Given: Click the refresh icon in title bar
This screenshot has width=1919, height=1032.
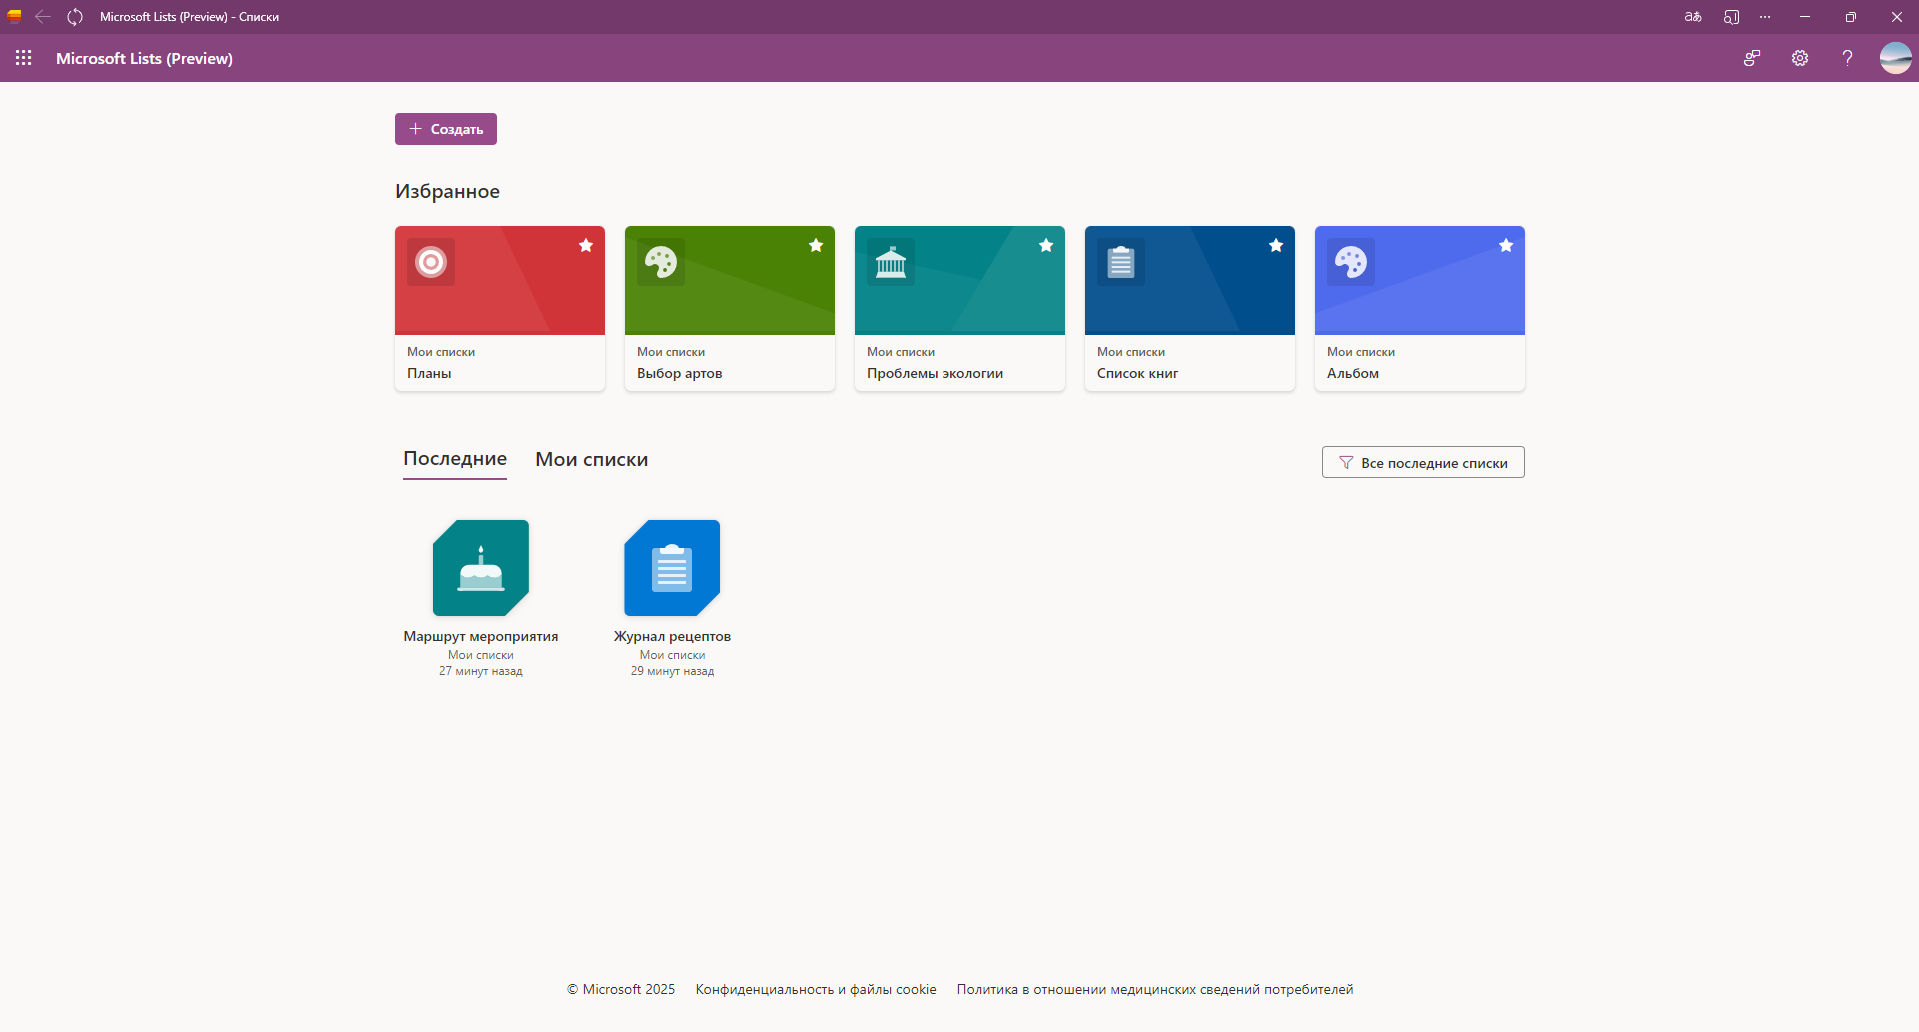Looking at the screenshot, I should [75, 17].
